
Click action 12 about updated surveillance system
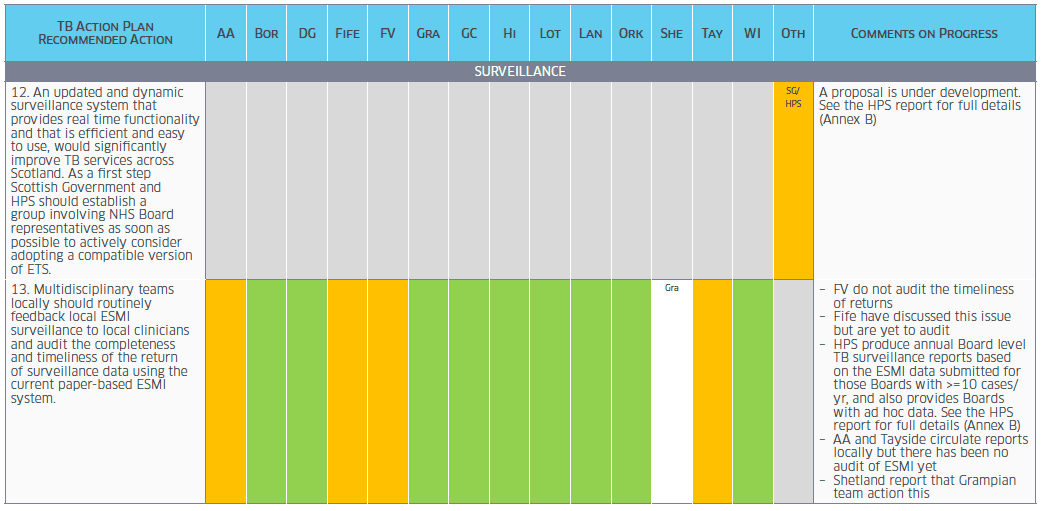coord(105,181)
